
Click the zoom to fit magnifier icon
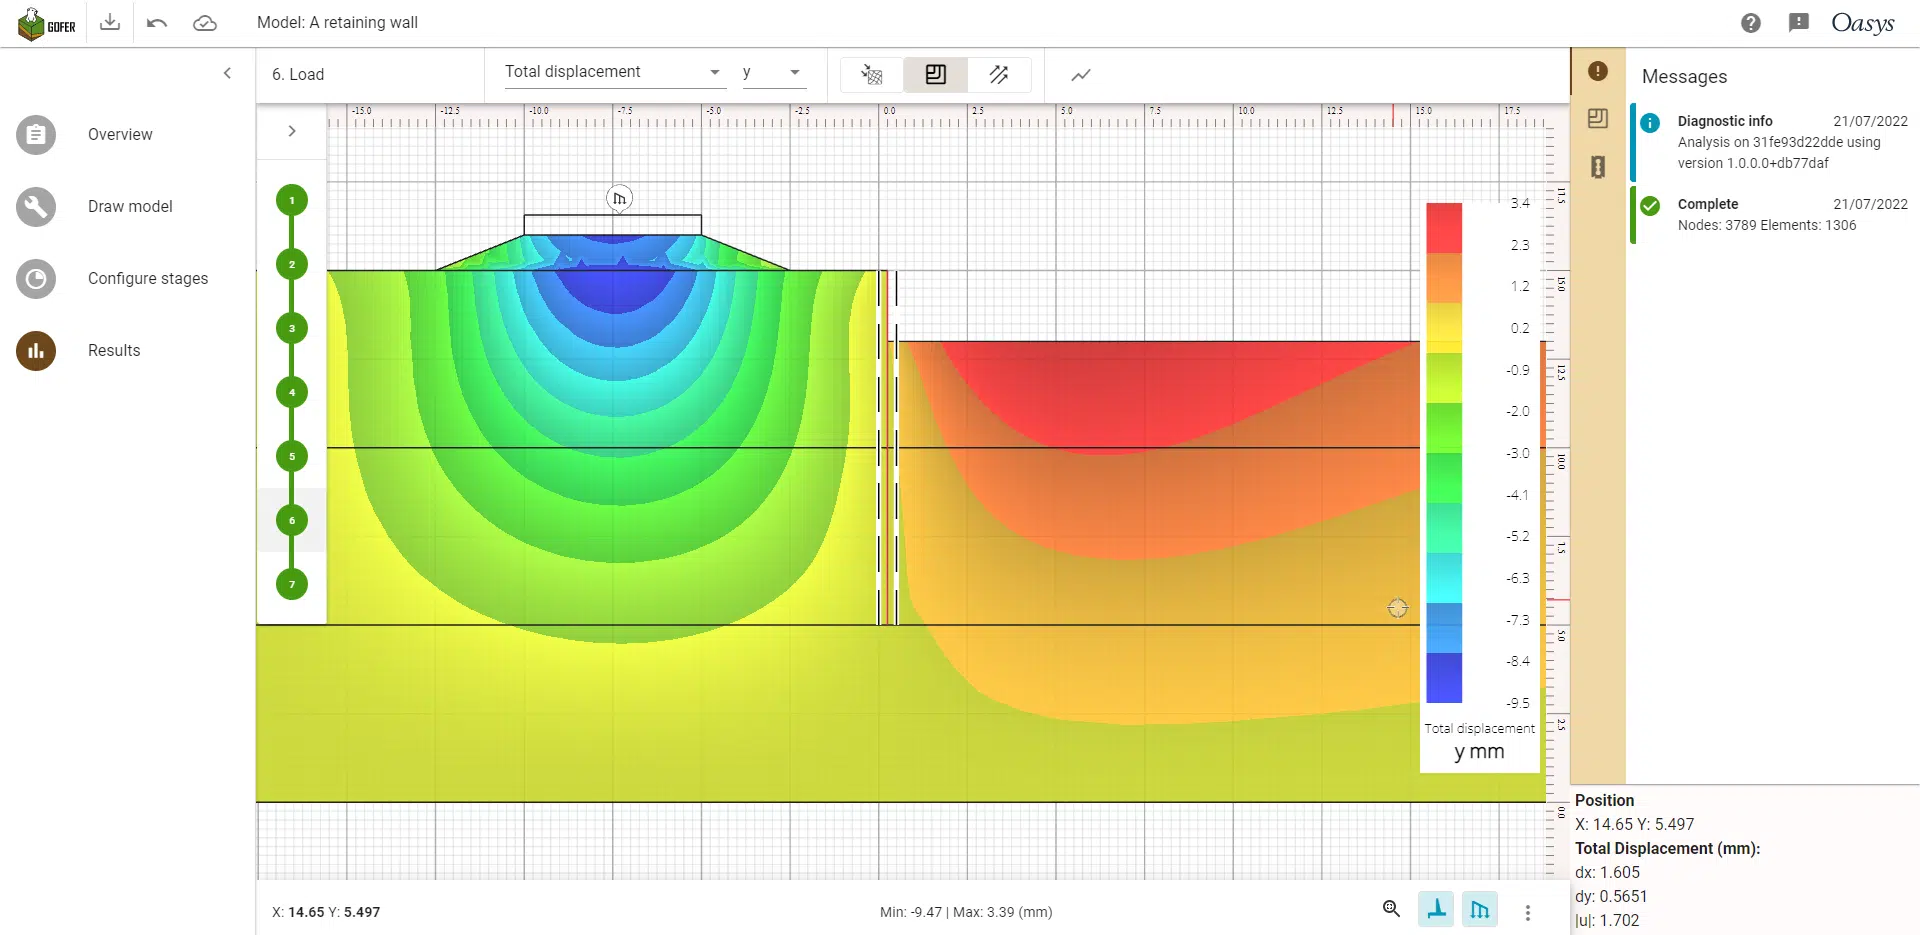coord(1391,909)
